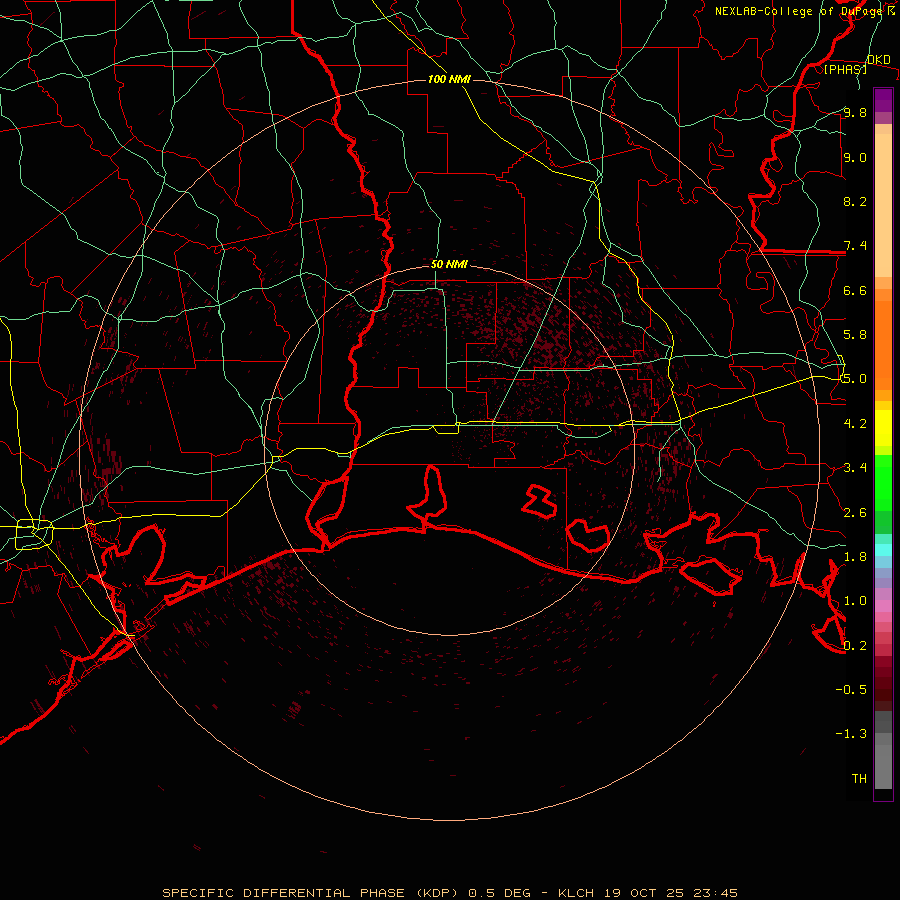Click the [PHAS] units label

coord(845,69)
